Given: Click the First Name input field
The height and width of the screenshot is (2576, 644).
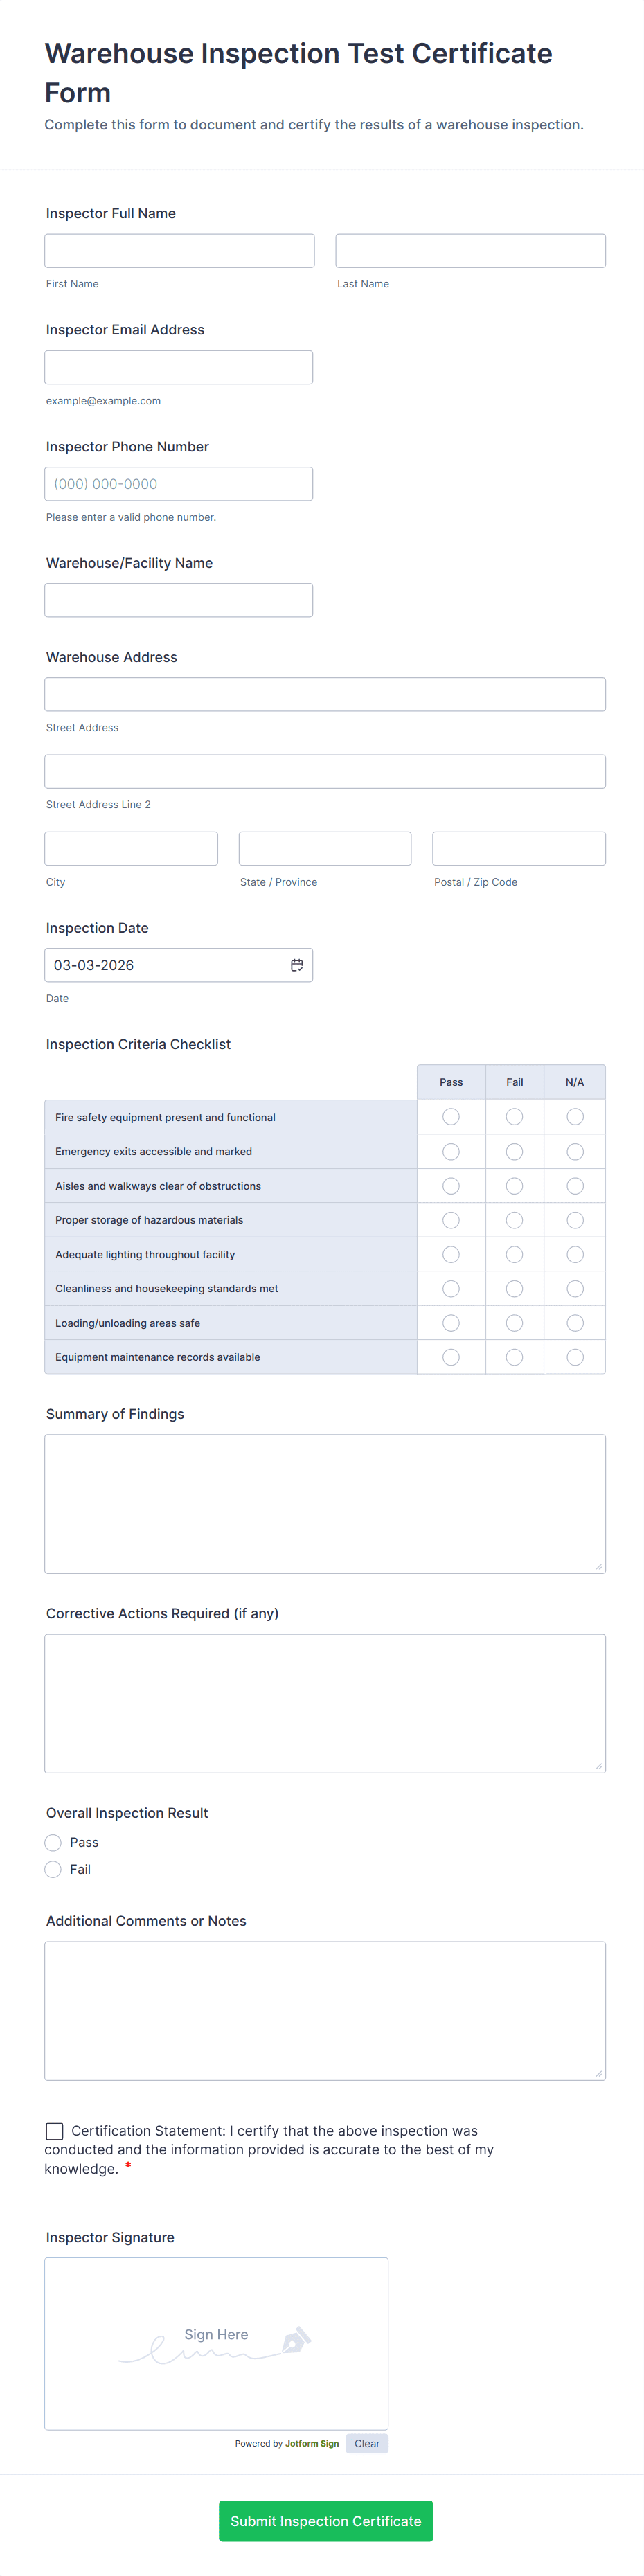Looking at the screenshot, I should (180, 251).
